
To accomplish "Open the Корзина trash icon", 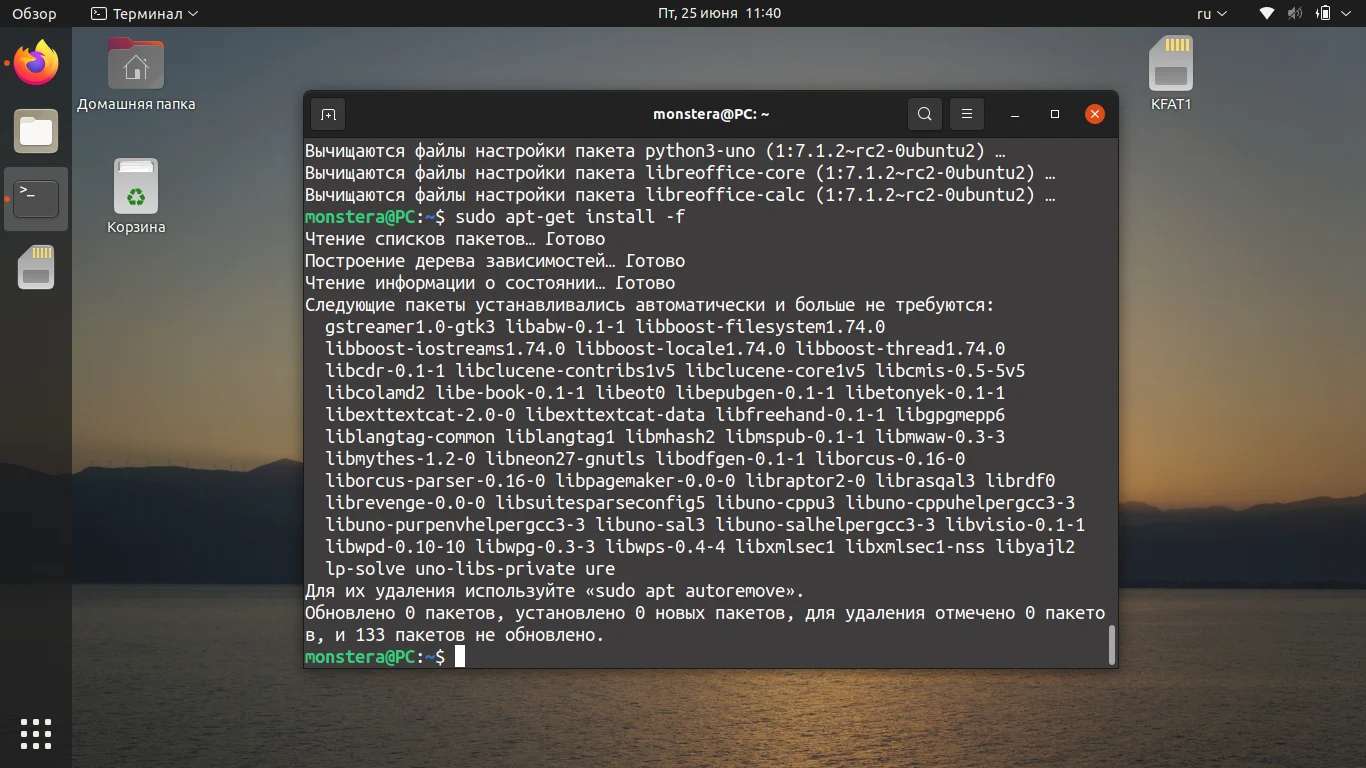I will tap(136, 196).
